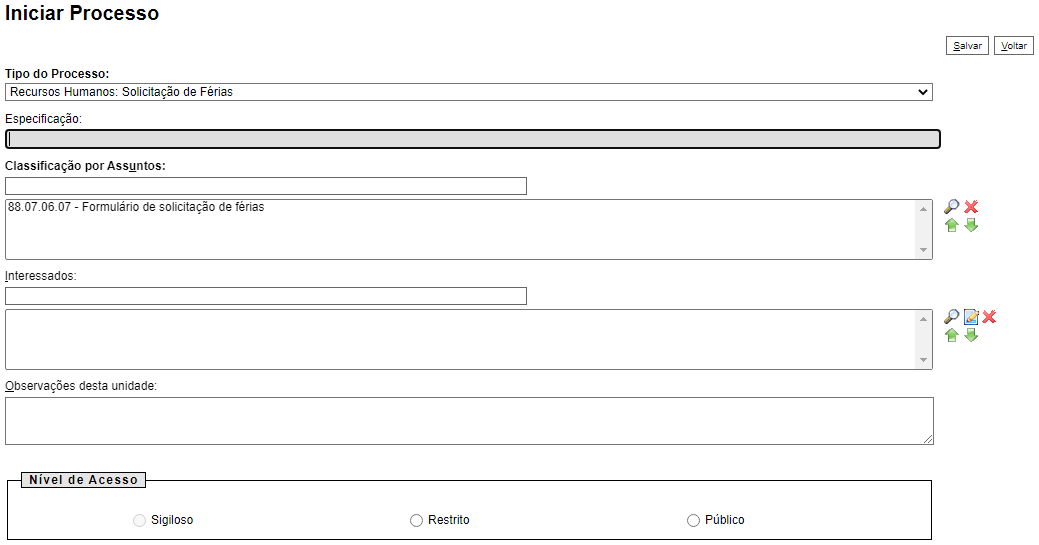Viewport: 1039px width, 545px height.
Task: Open the Interessados search magnifier
Action: click(952, 317)
